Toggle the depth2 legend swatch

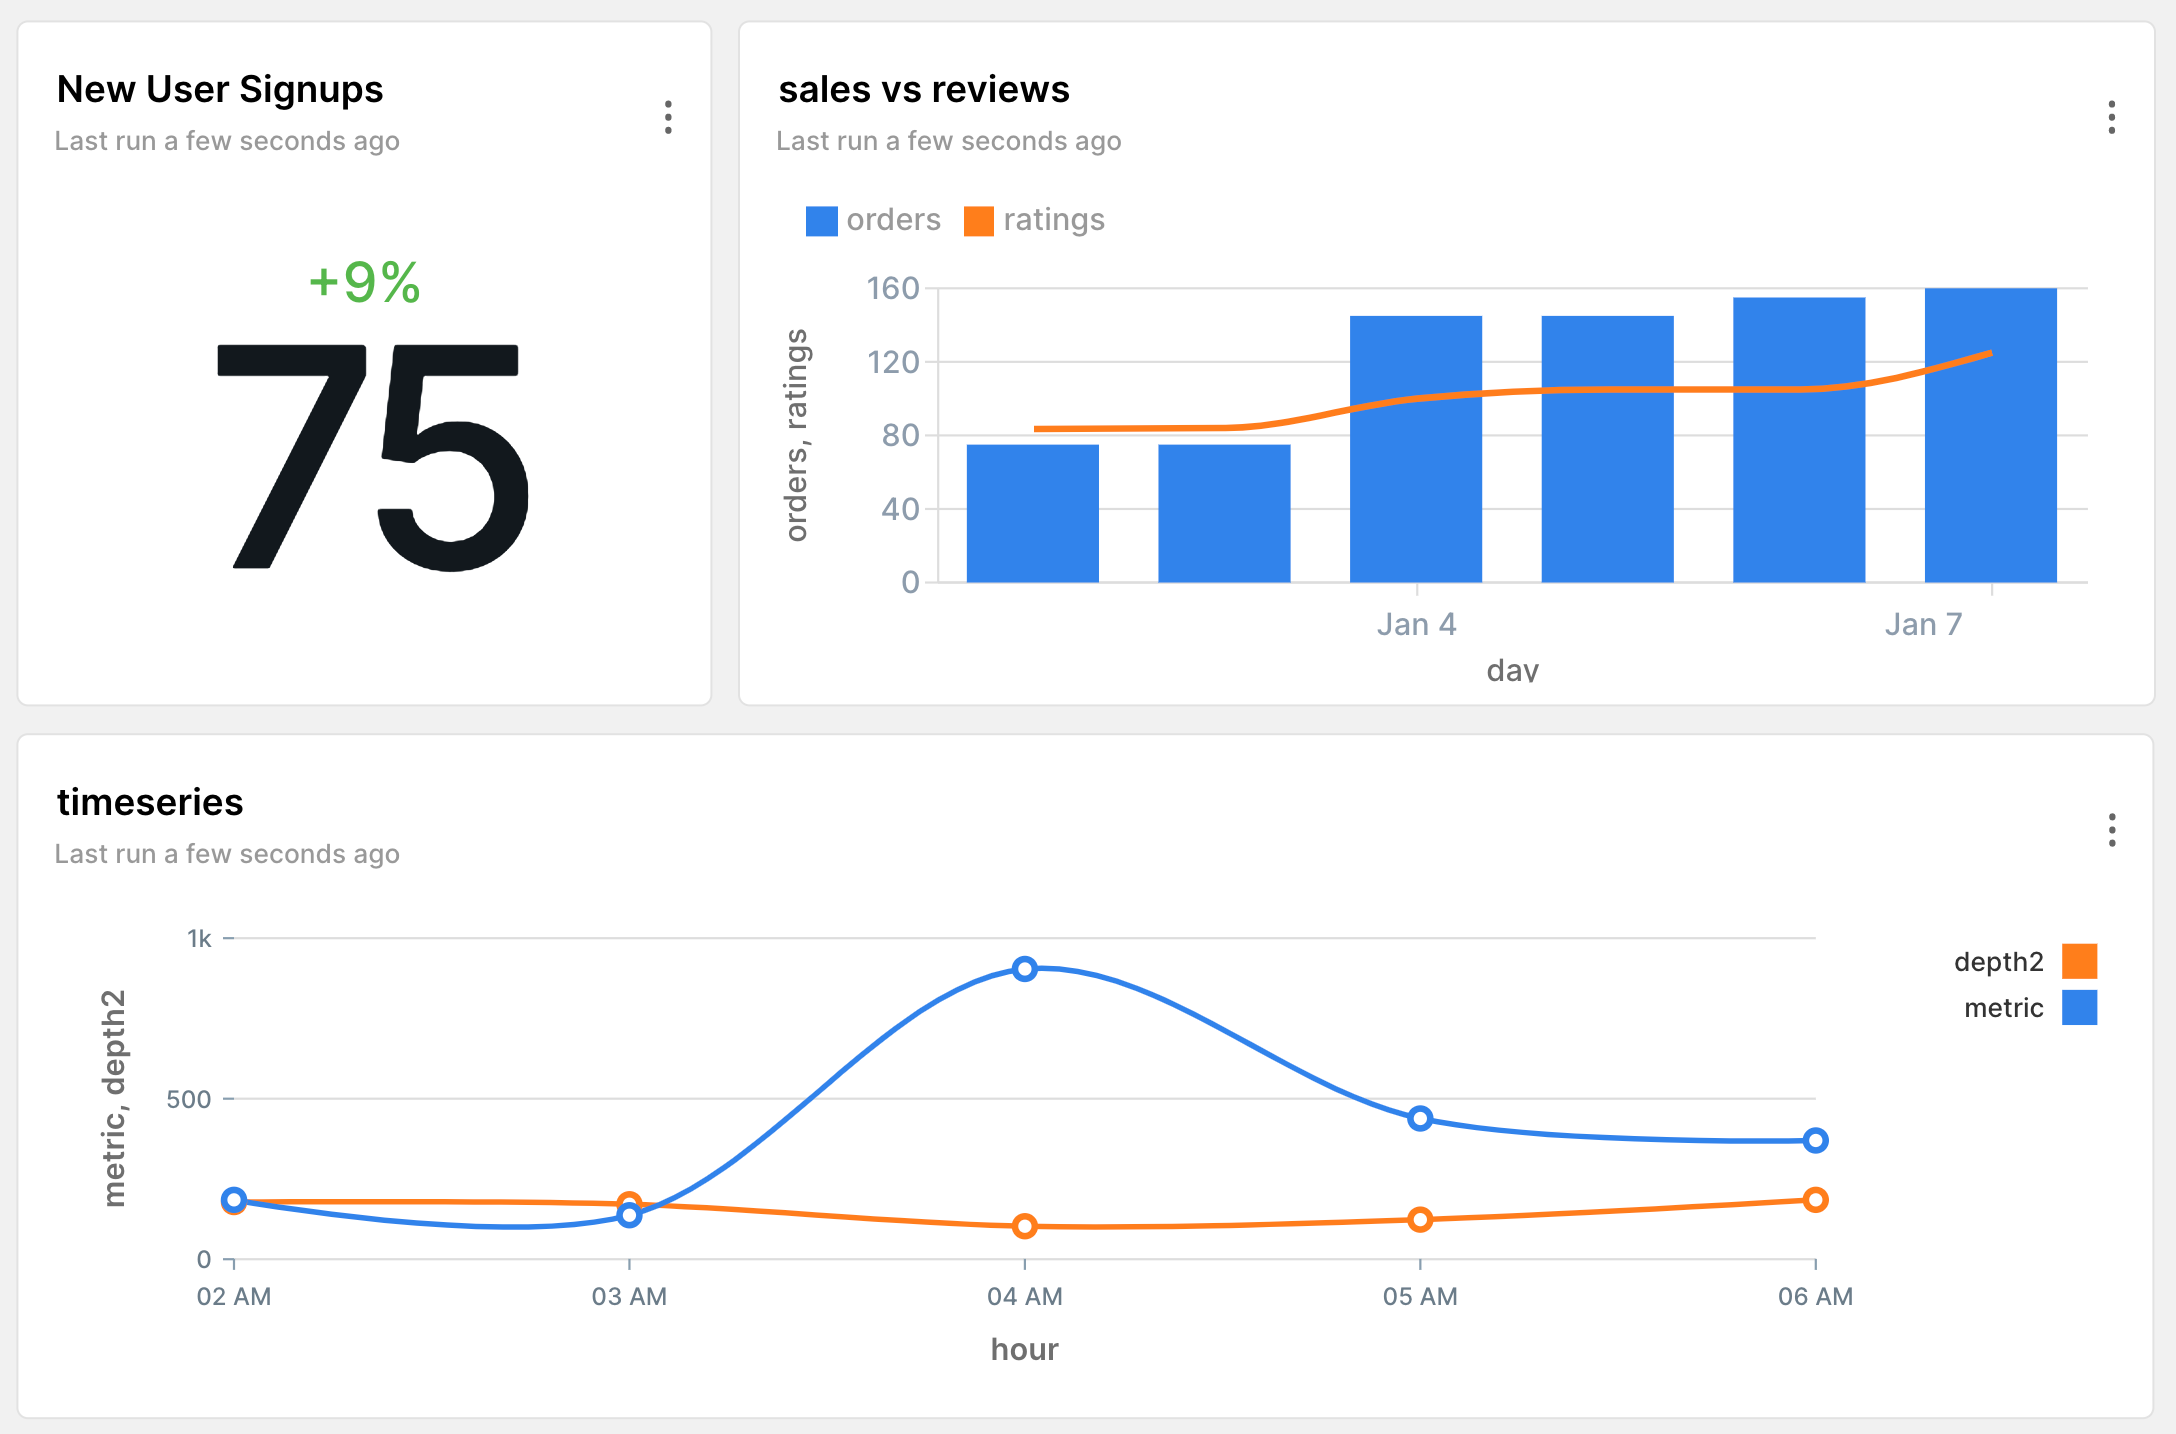point(2079,961)
